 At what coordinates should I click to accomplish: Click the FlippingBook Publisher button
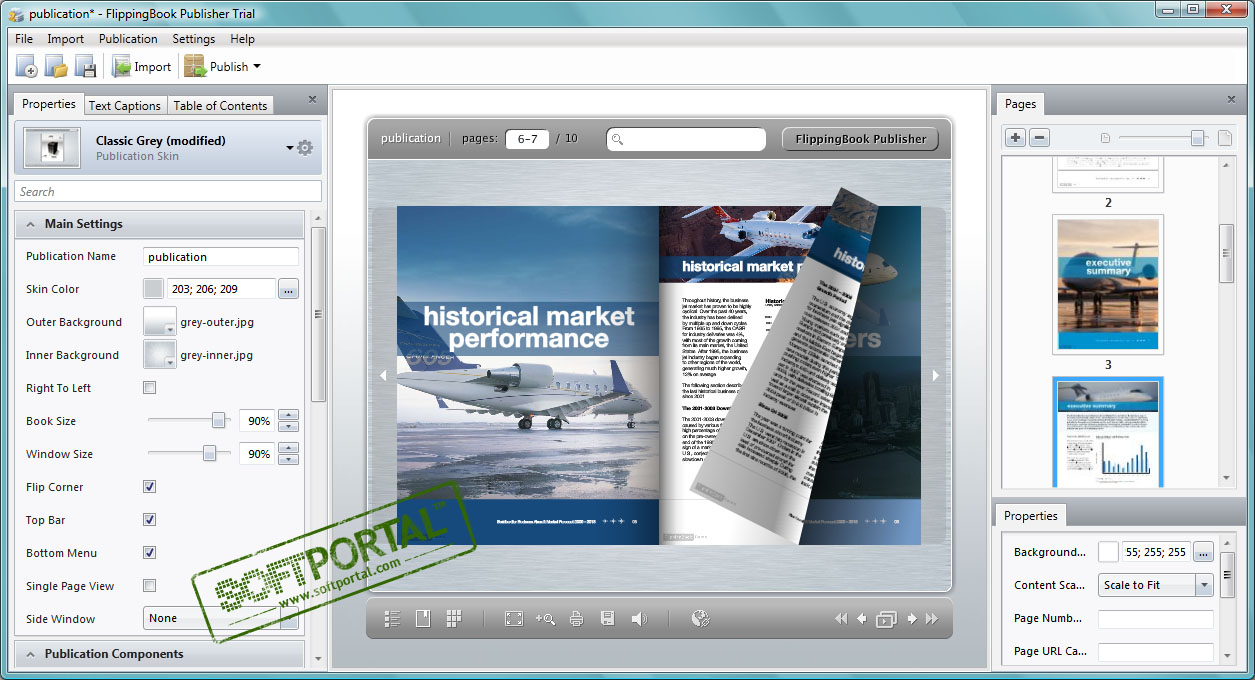861,139
